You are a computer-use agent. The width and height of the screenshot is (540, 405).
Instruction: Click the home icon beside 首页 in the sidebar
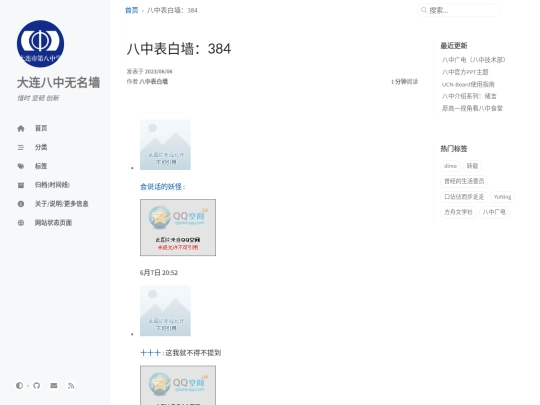point(21,128)
